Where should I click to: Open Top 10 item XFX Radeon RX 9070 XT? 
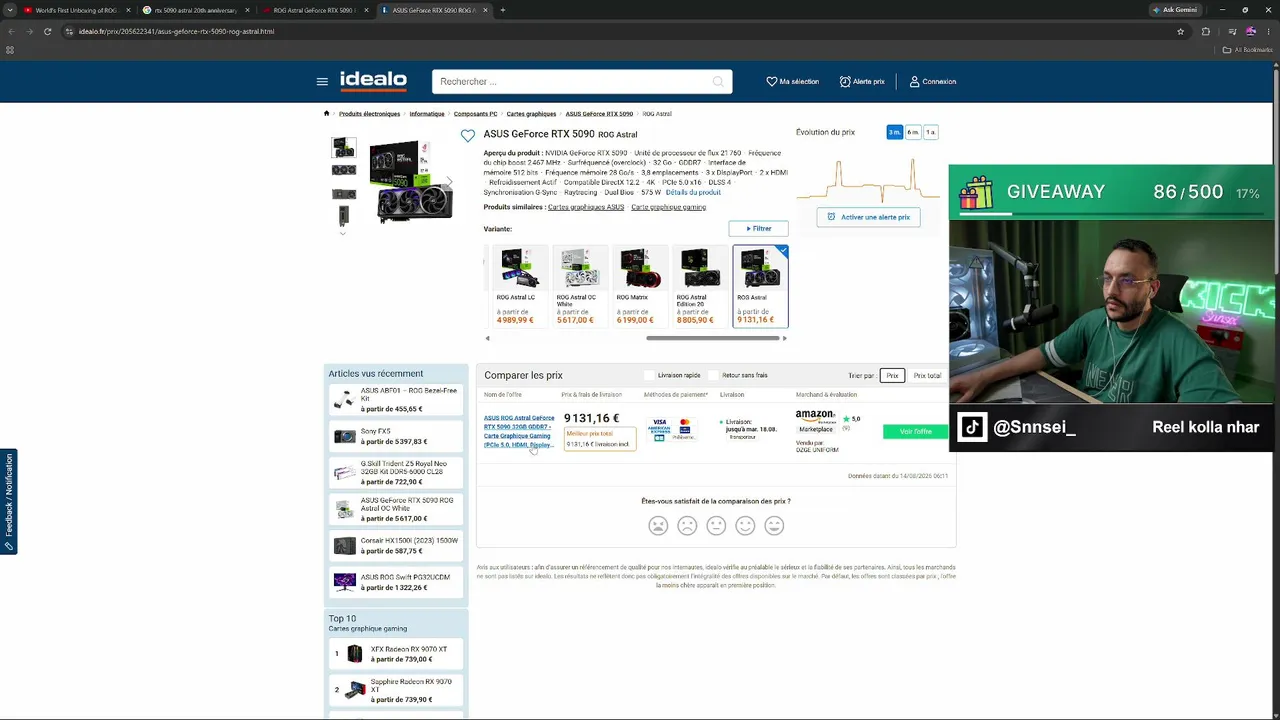click(x=396, y=654)
